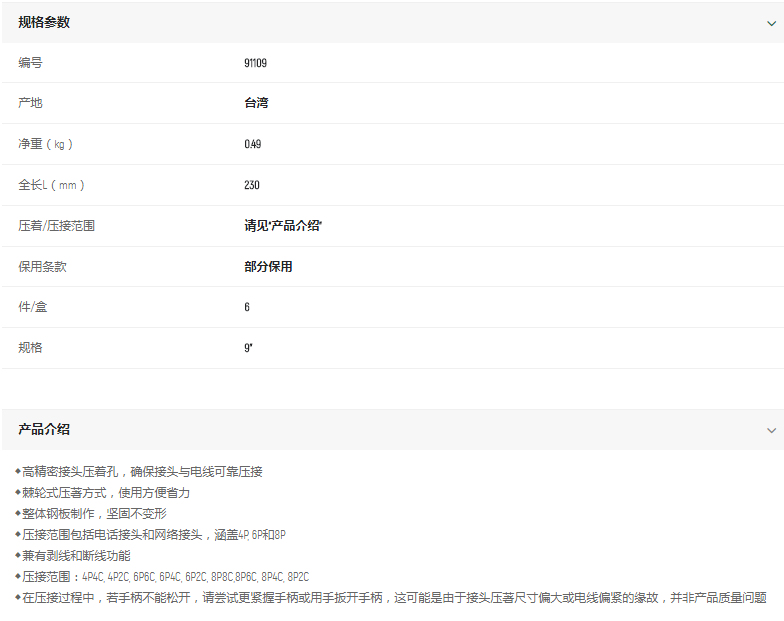
Task: Click the 规格参数 section title
Action: point(44,22)
